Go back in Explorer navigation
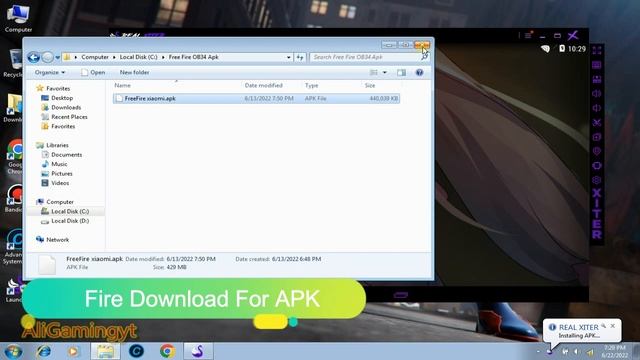This screenshot has height=360, width=640. point(33,57)
